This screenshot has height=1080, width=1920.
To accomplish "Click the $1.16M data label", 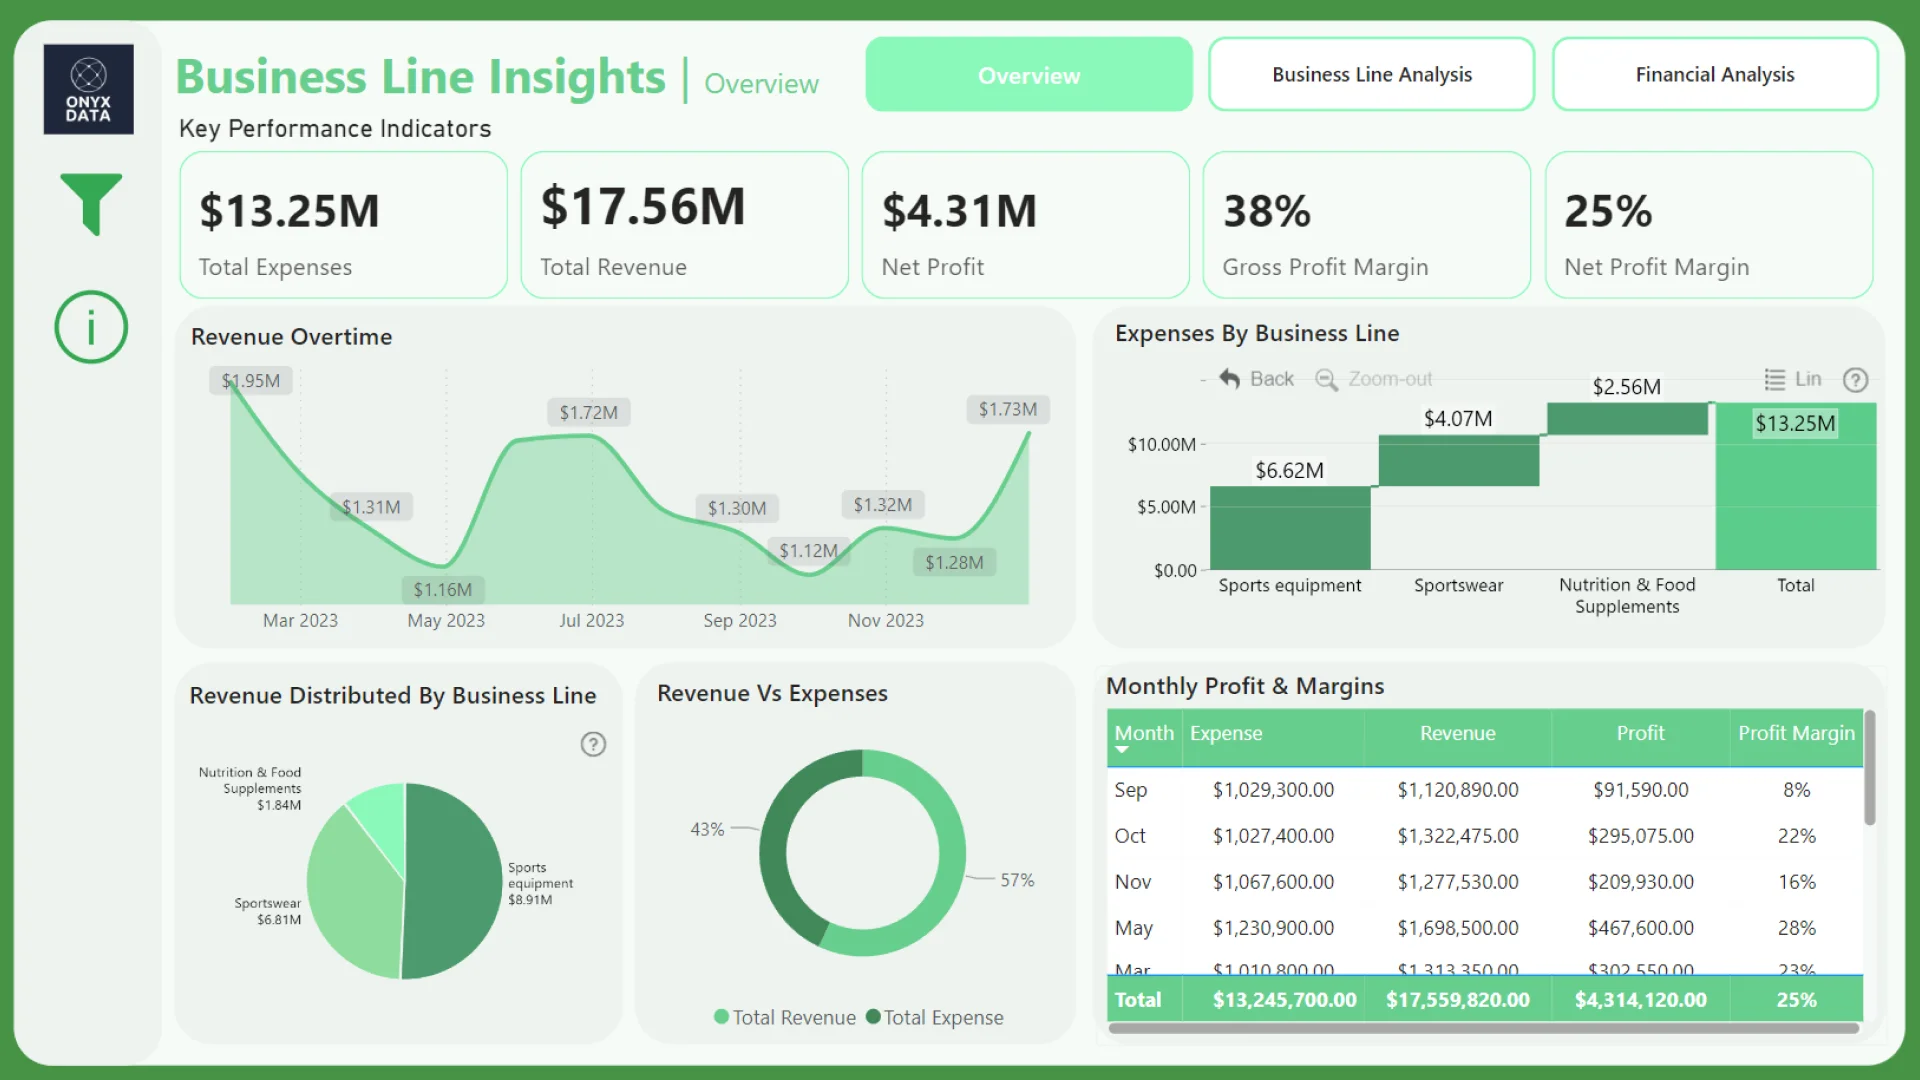I will [443, 590].
